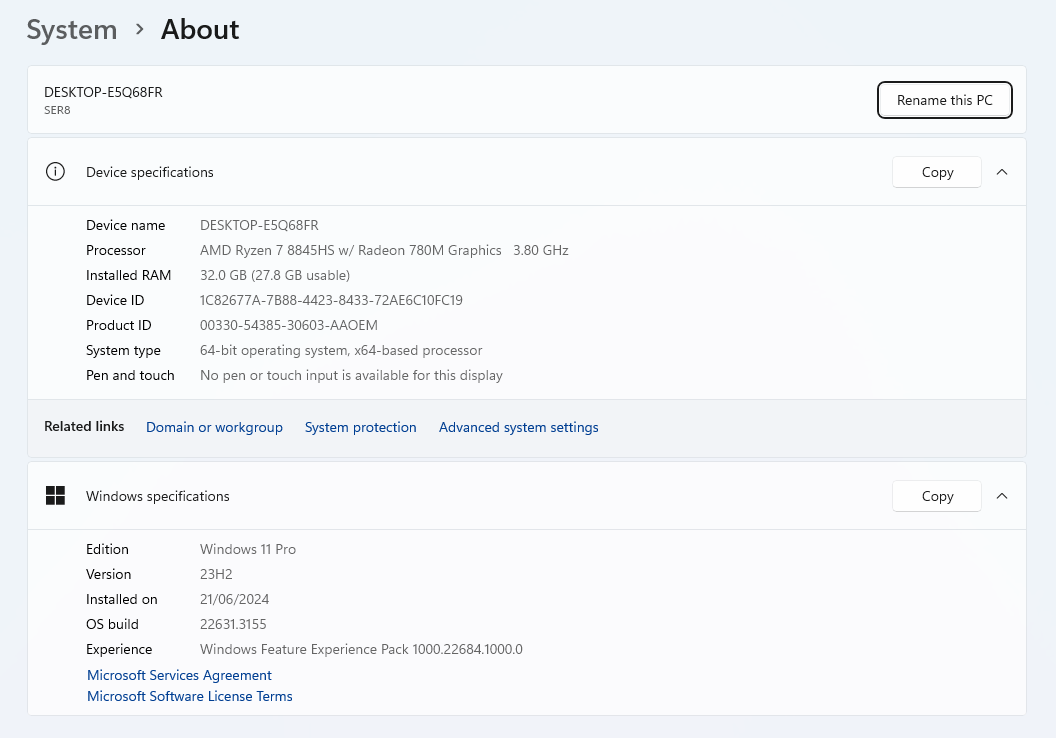The width and height of the screenshot is (1056, 738).
Task: Go back to System via breadcrumb
Action: (x=72, y=30)
